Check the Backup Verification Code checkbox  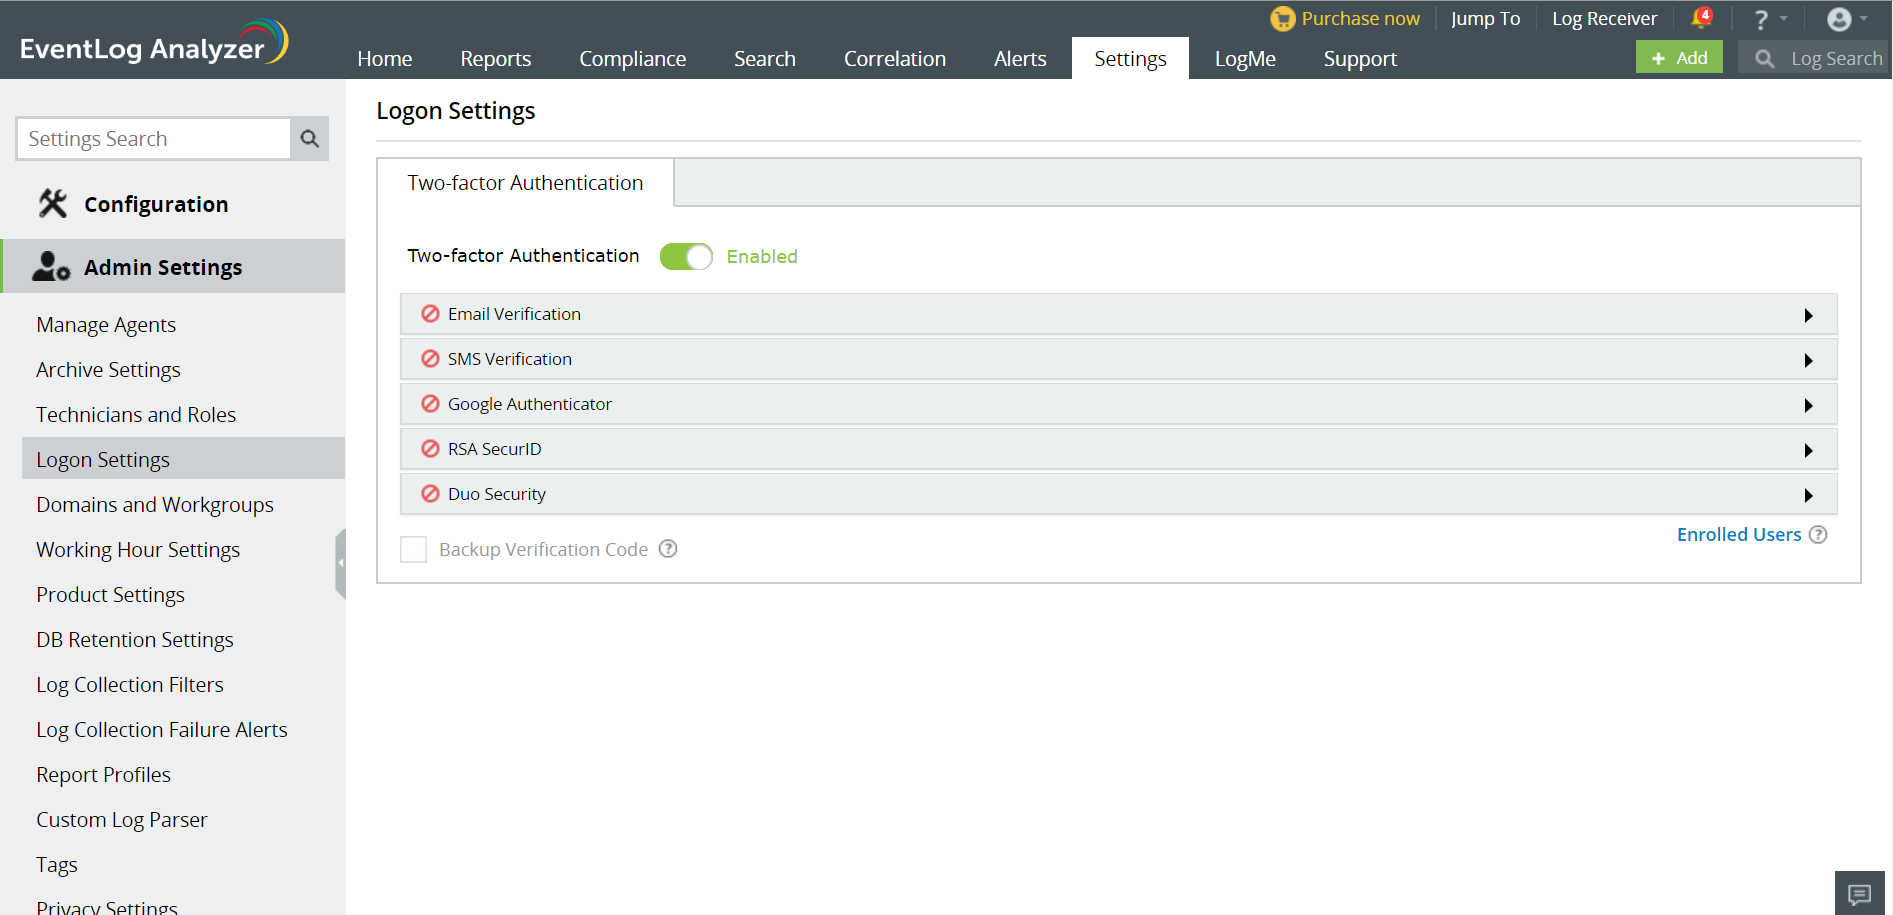pos(413,550)
